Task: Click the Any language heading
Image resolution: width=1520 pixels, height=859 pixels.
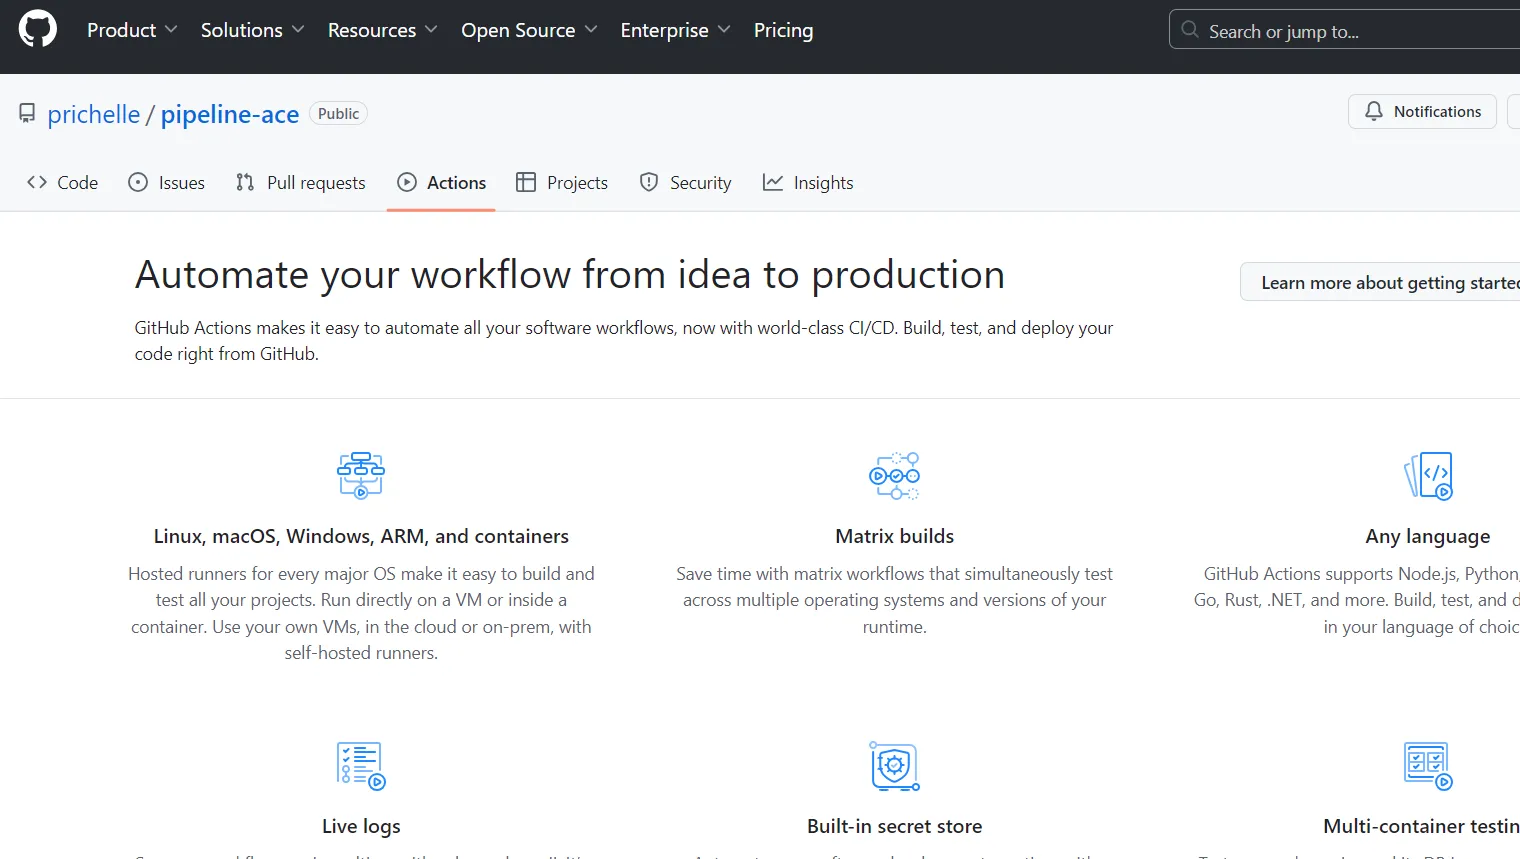Action: click(x=1428, y=536)
